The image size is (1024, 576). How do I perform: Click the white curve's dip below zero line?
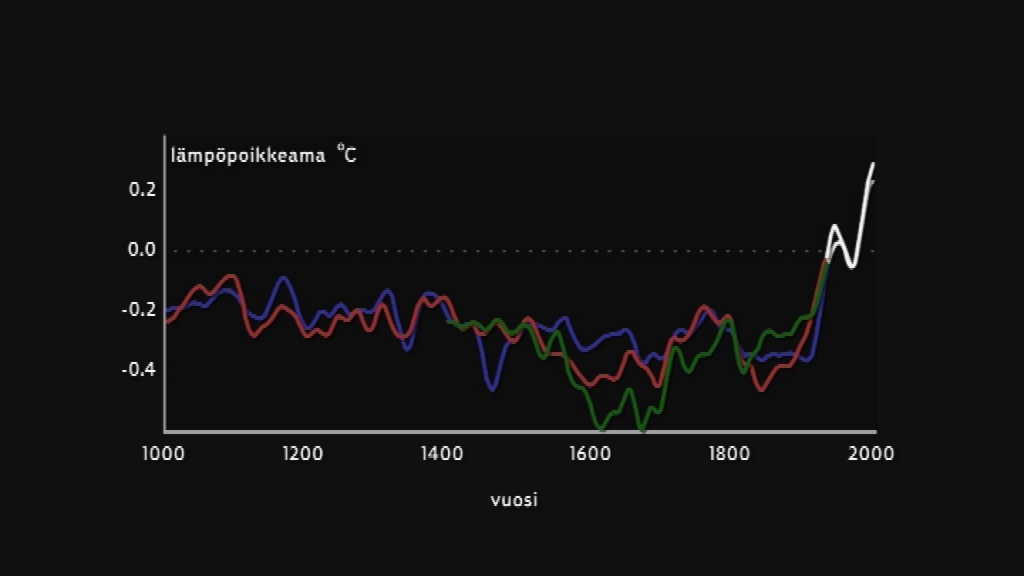851,266
